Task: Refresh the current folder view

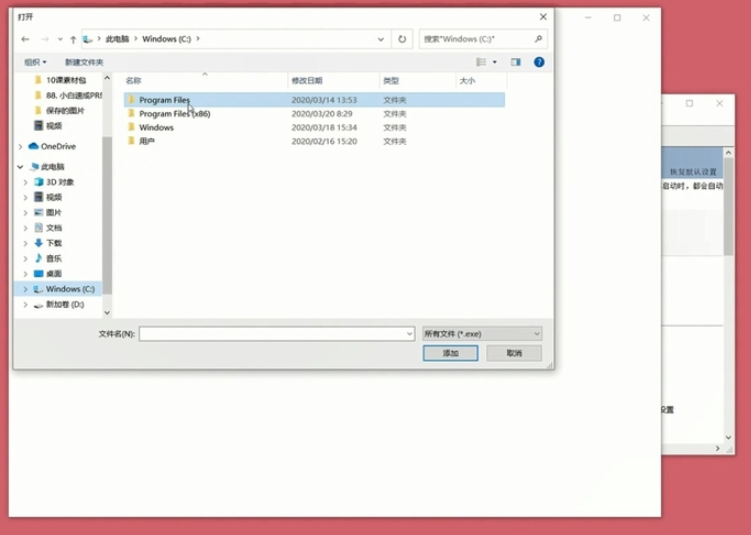Action: point(402,39)
